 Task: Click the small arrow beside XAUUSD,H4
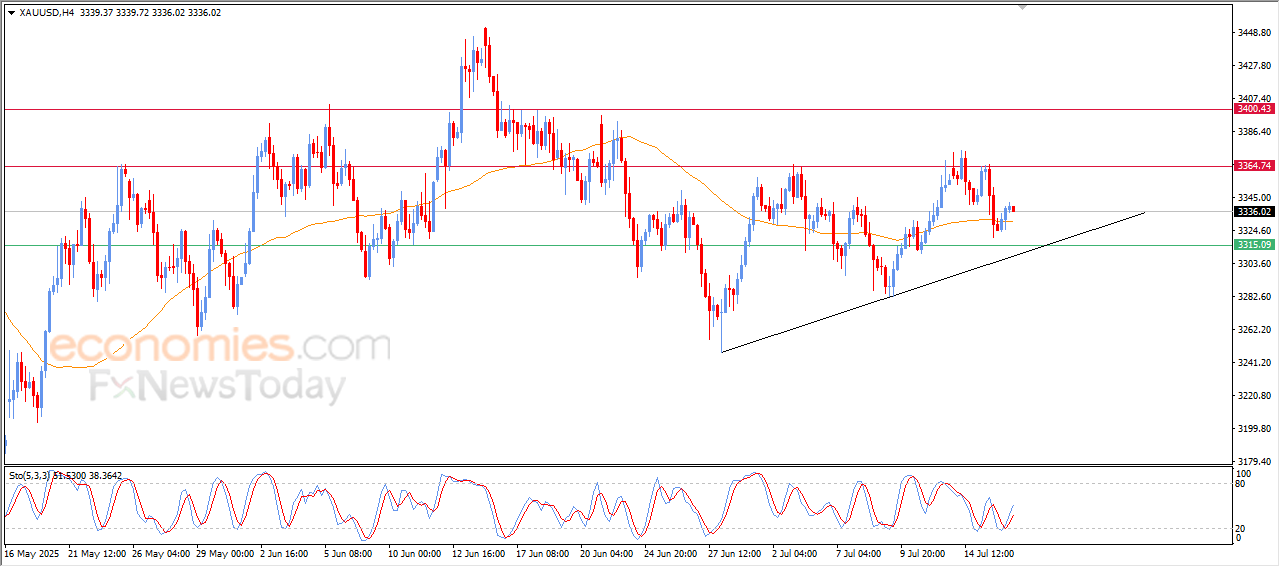[x=11, y=13]
